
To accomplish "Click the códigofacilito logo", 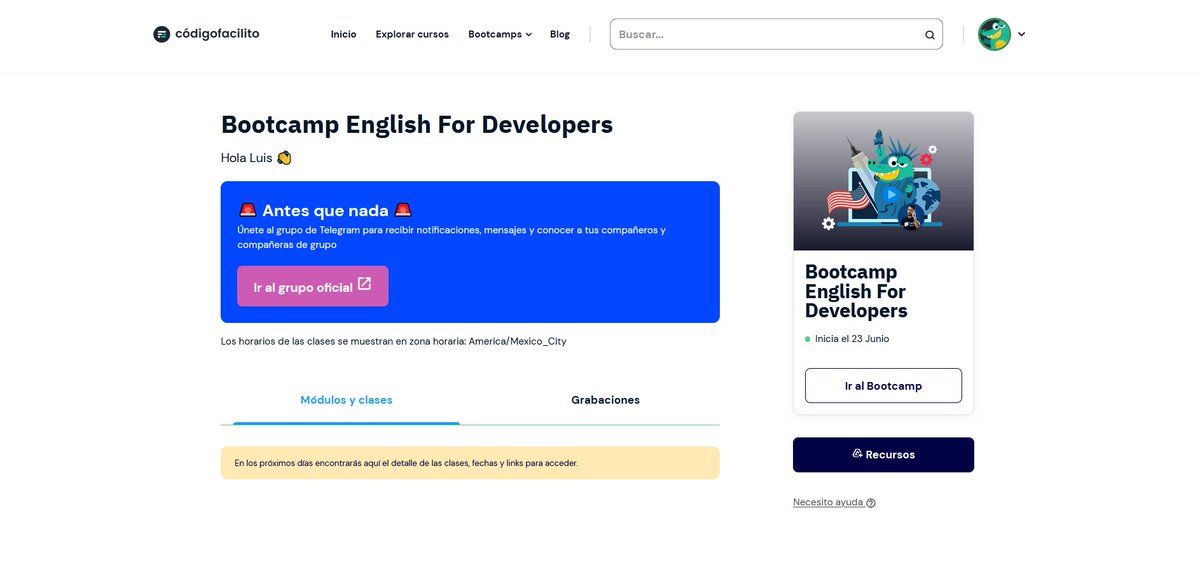I will click(206, 34).
